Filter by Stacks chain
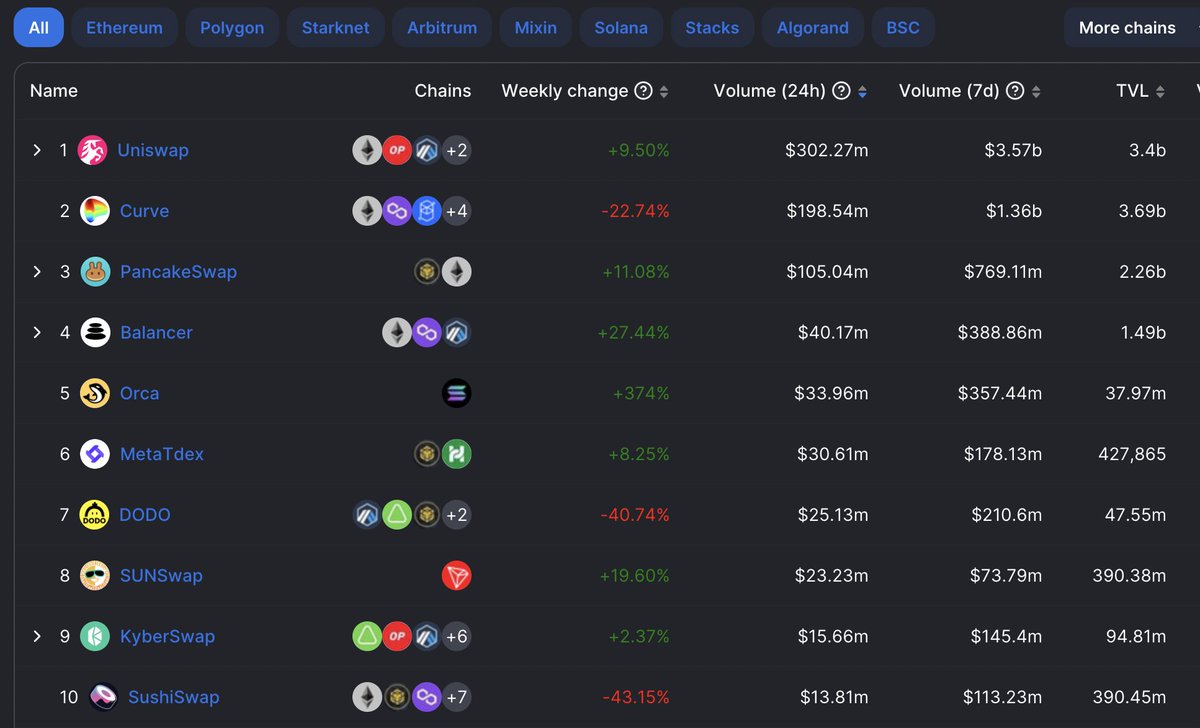This screenshot has height=728, width=1200. coord(712,28)
